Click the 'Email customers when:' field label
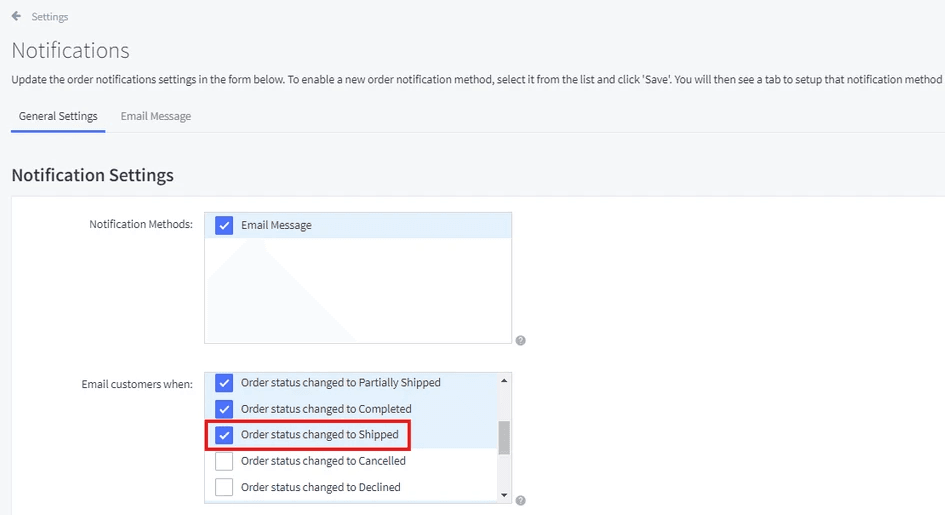 pos(137,384)
